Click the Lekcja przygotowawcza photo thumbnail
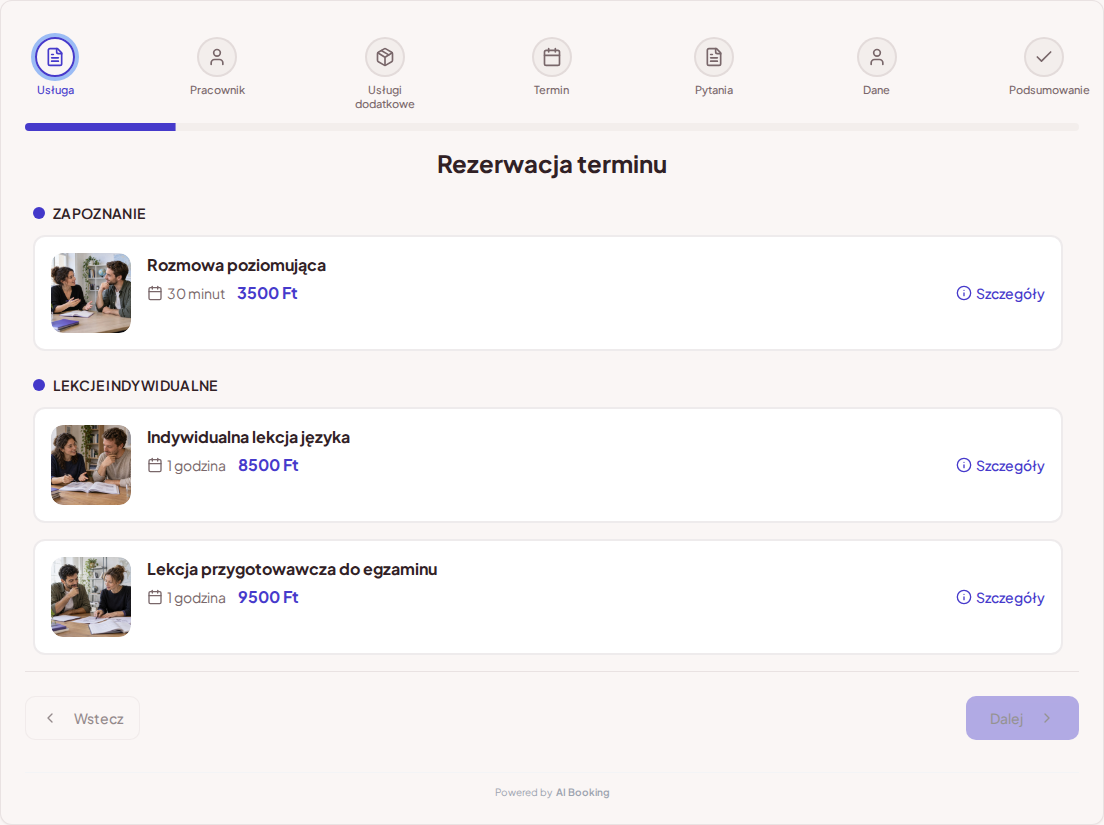This screenshot has width=1104, height=825. (91, 597)
